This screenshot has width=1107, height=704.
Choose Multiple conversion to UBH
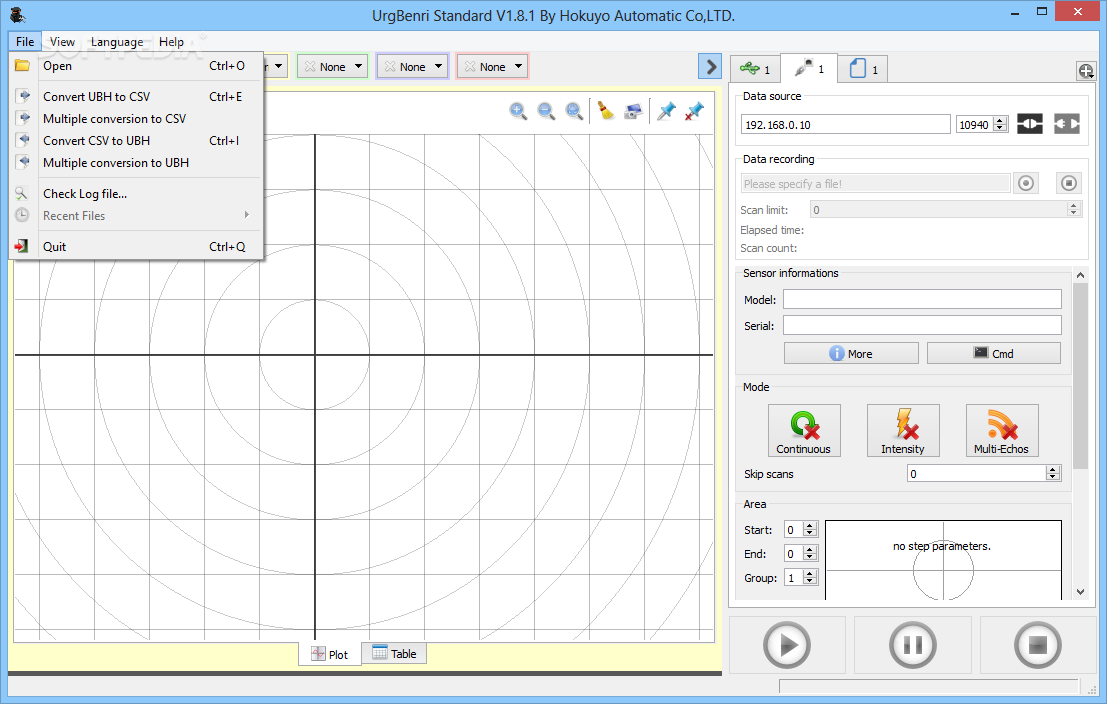[x=136, y=162]
